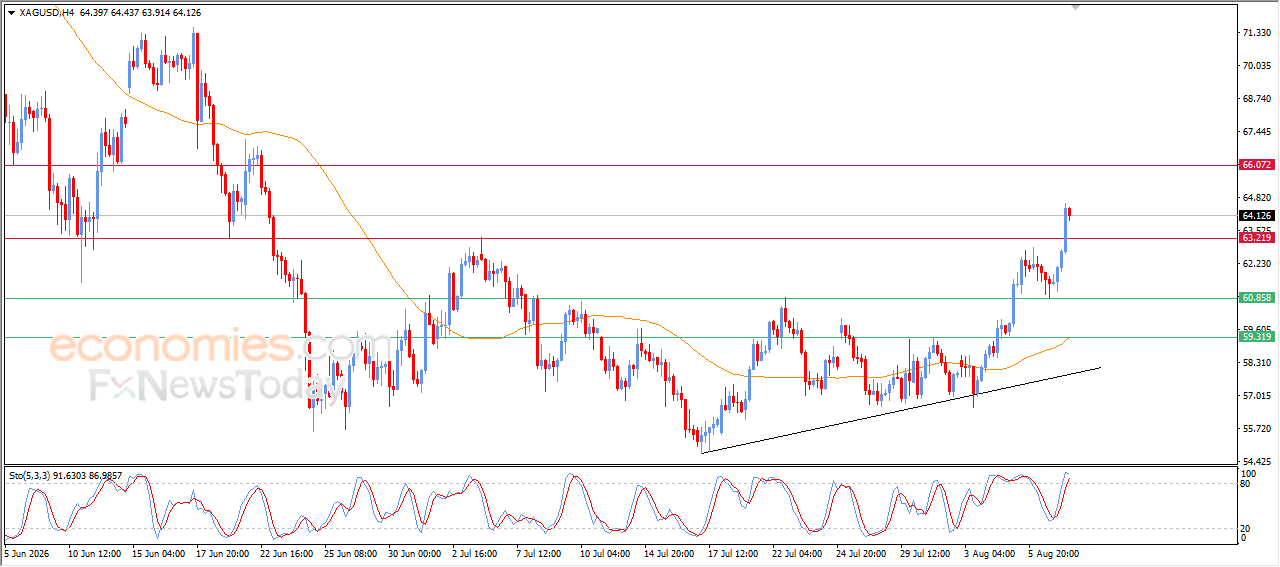Screen dimensions: 1280x567
Task: Click the latest red candle near 64.126
Action: (1070, 212)
